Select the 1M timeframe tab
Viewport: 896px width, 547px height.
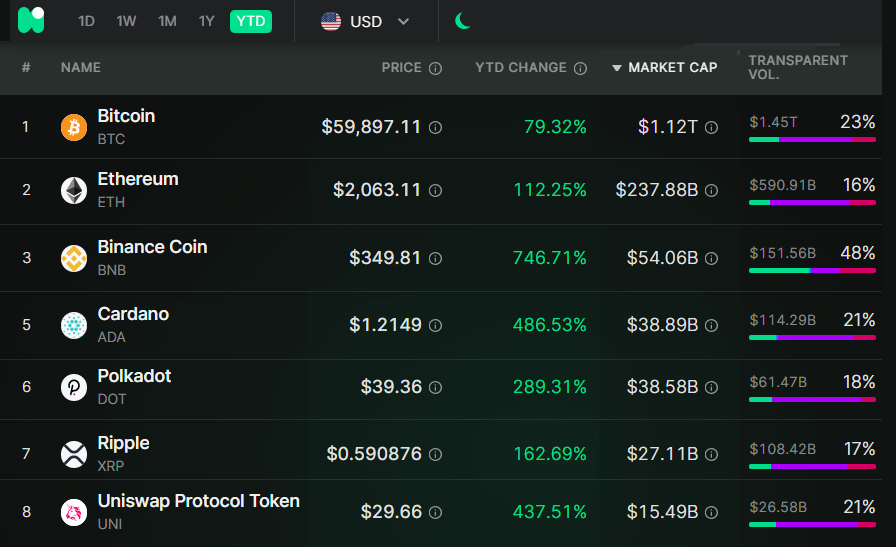pyautogui.click(x=167, y=21)
